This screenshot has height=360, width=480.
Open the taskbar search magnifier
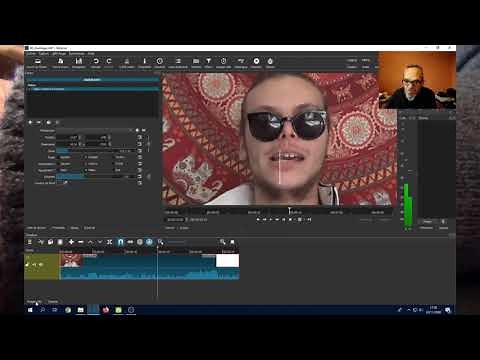click(43, 310)
